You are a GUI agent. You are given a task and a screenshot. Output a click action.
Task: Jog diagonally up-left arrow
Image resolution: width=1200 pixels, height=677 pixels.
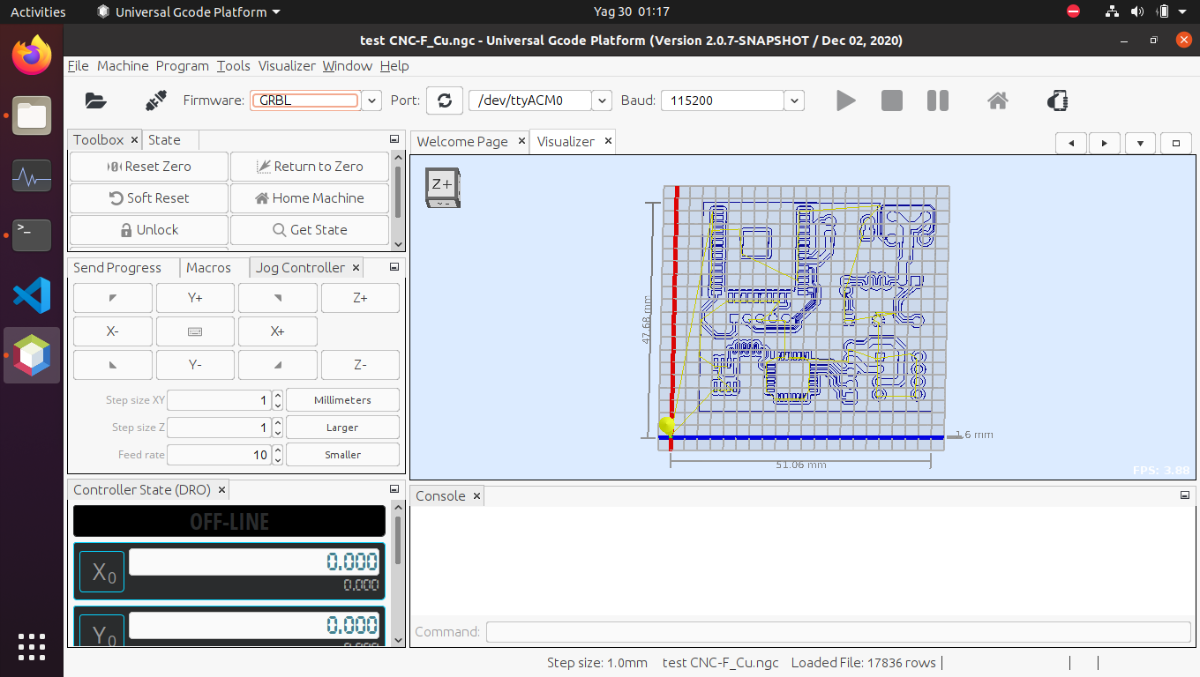113,298
